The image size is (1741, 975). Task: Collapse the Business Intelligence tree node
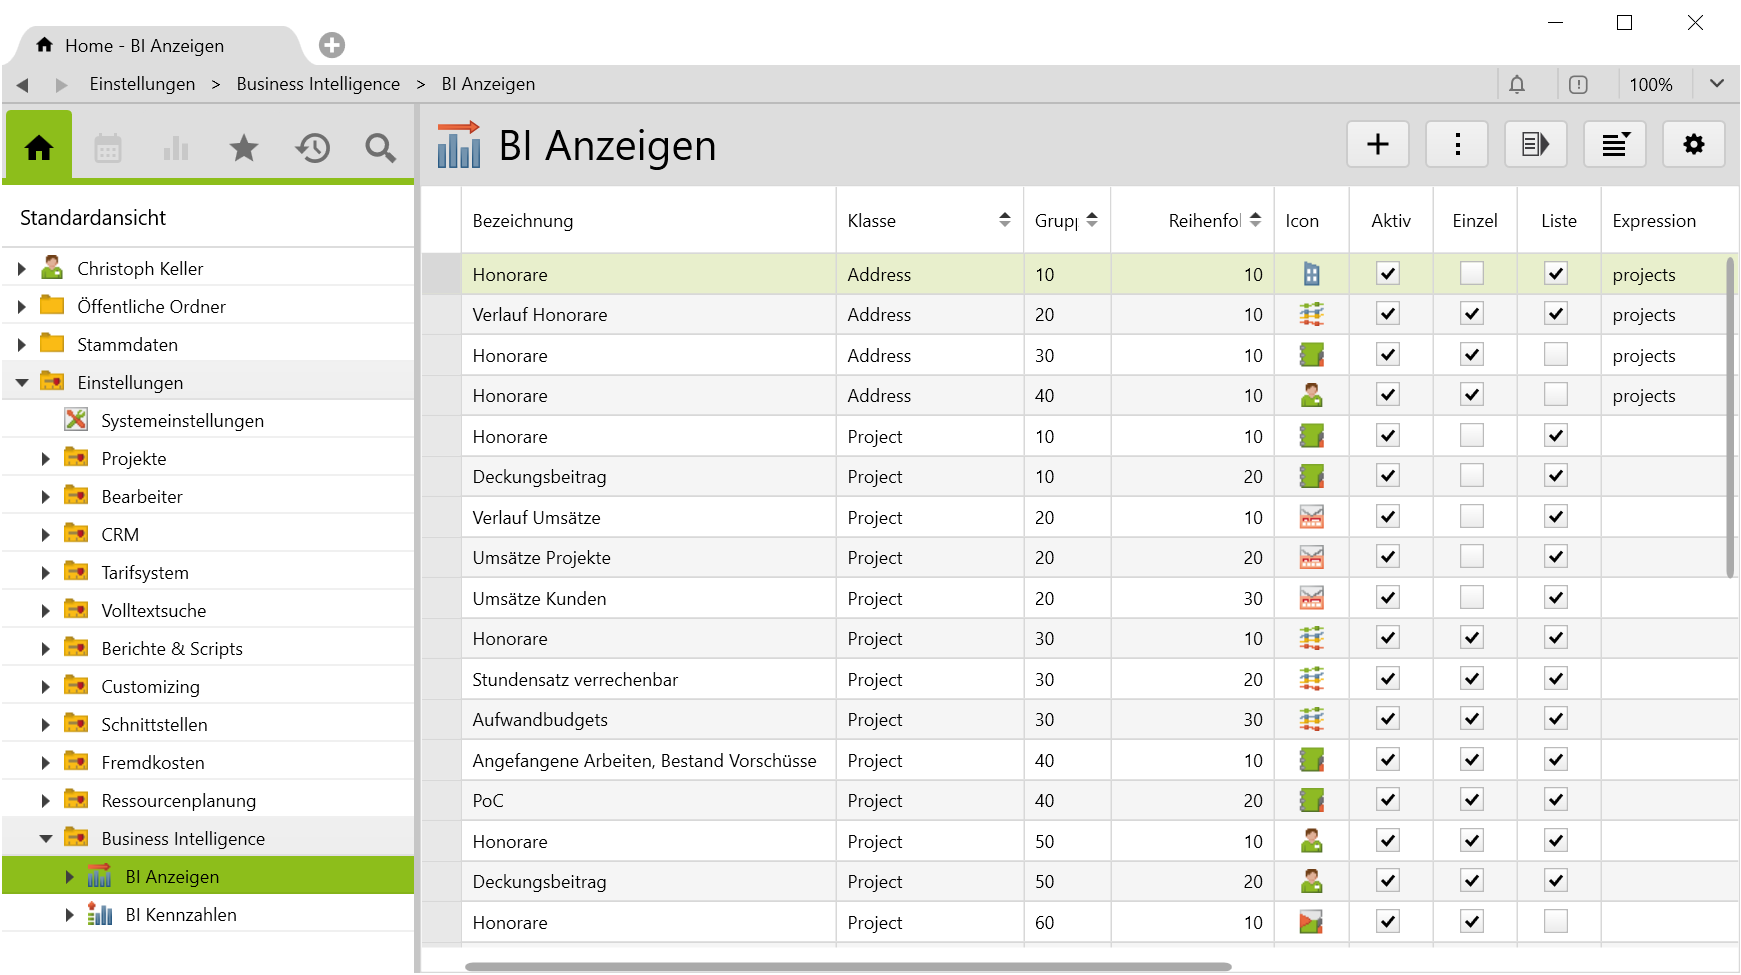click(45, 839)
